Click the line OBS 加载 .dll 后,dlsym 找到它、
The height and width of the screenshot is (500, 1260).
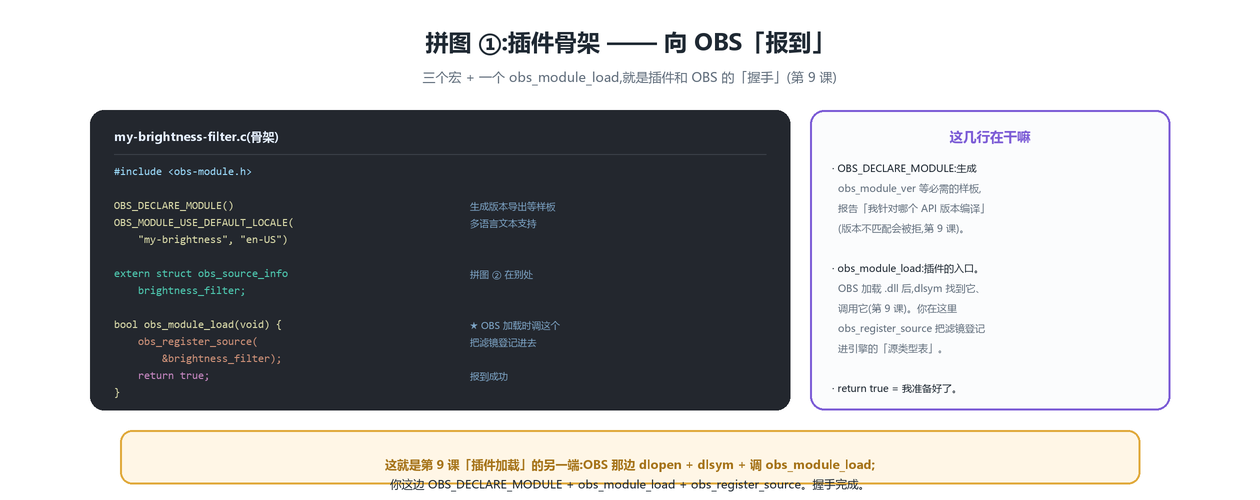(x=910, y=288)
